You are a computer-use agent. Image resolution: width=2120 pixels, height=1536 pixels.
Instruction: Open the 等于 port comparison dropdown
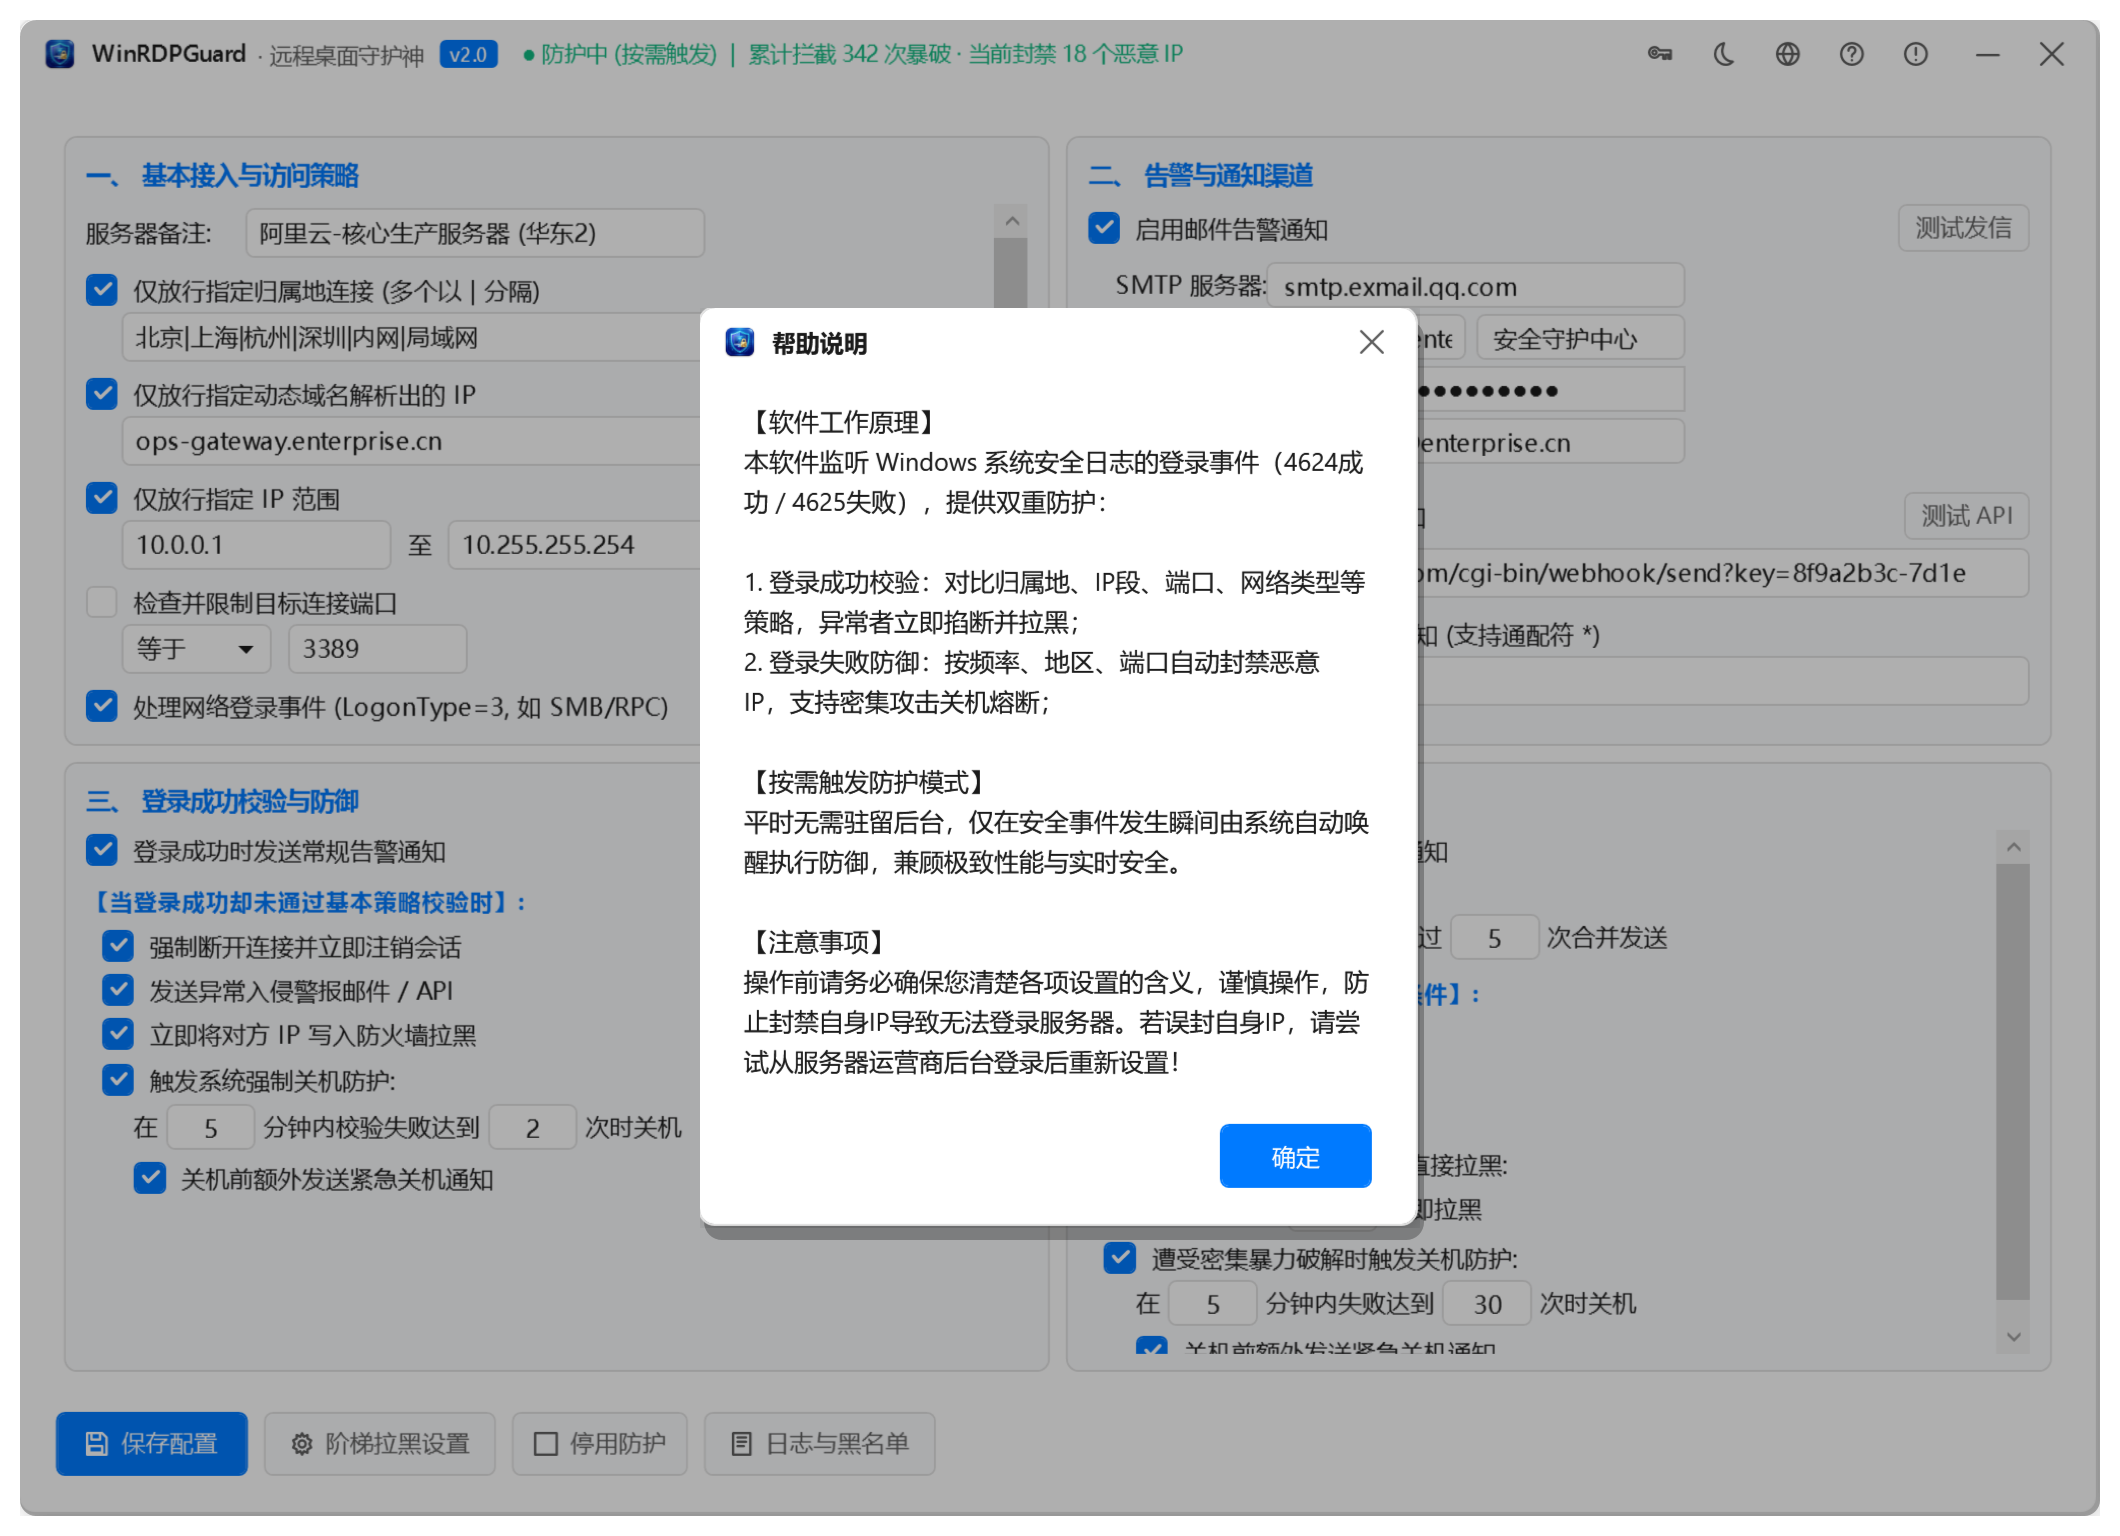tap(196, 649)
